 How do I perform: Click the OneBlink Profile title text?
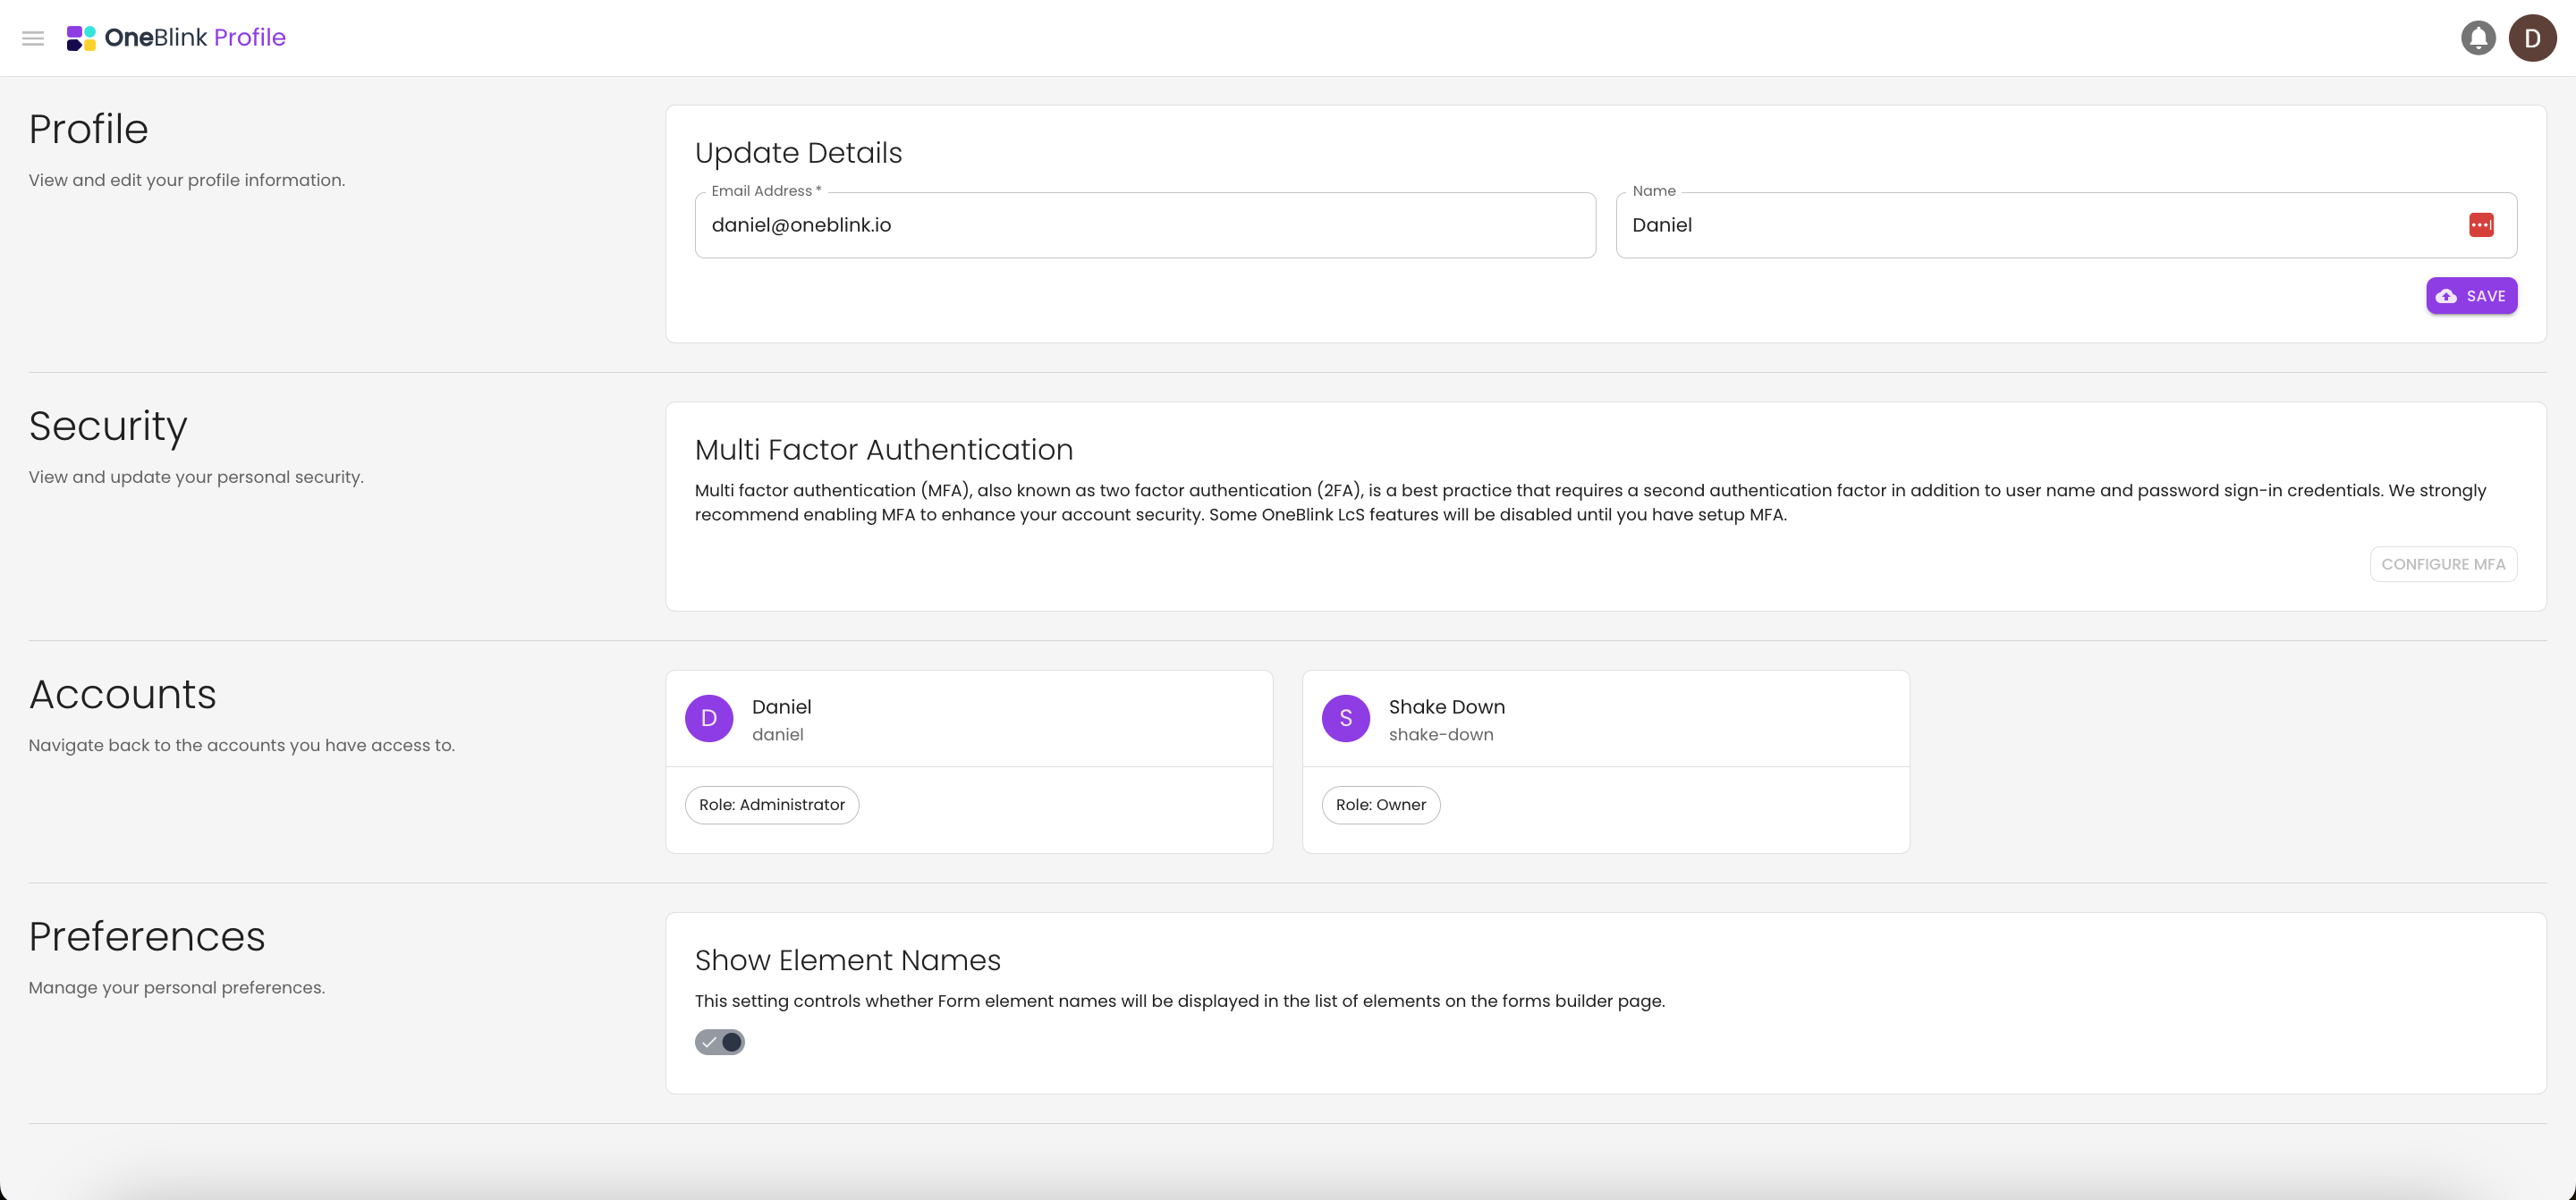195,38
